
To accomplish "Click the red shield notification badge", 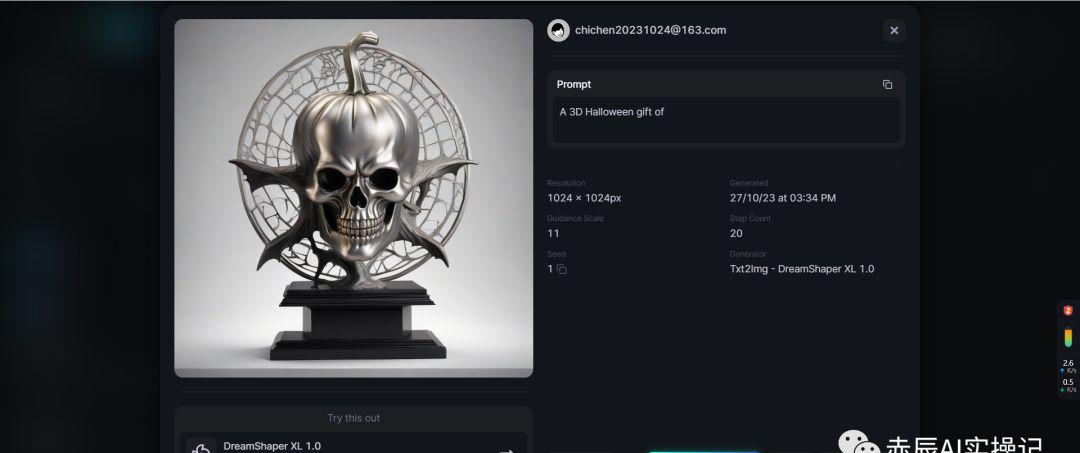I will click(x=1068, y=311).
